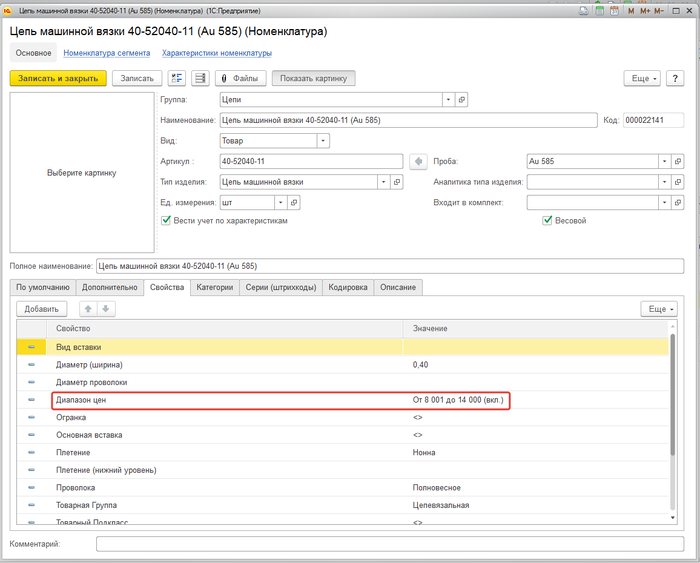
Task: Click the open icon next to Тип изделия
Action: coord(397,182)
